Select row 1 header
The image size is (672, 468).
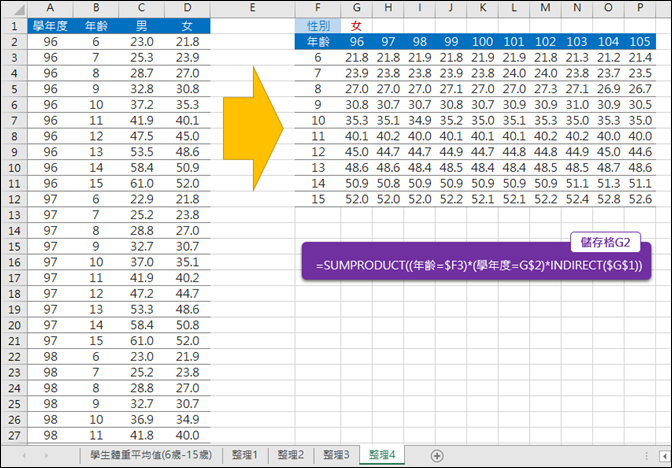tap(14, 26)
